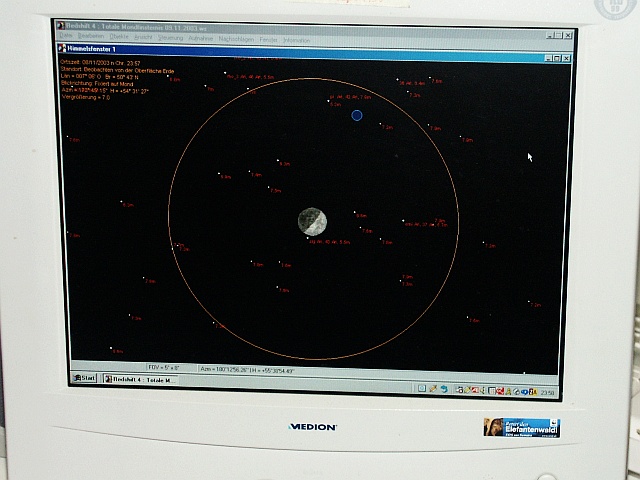Click the Vergrößerung = 7.0 text
This screenshot has height=480, width=640.
pos(86,97)
